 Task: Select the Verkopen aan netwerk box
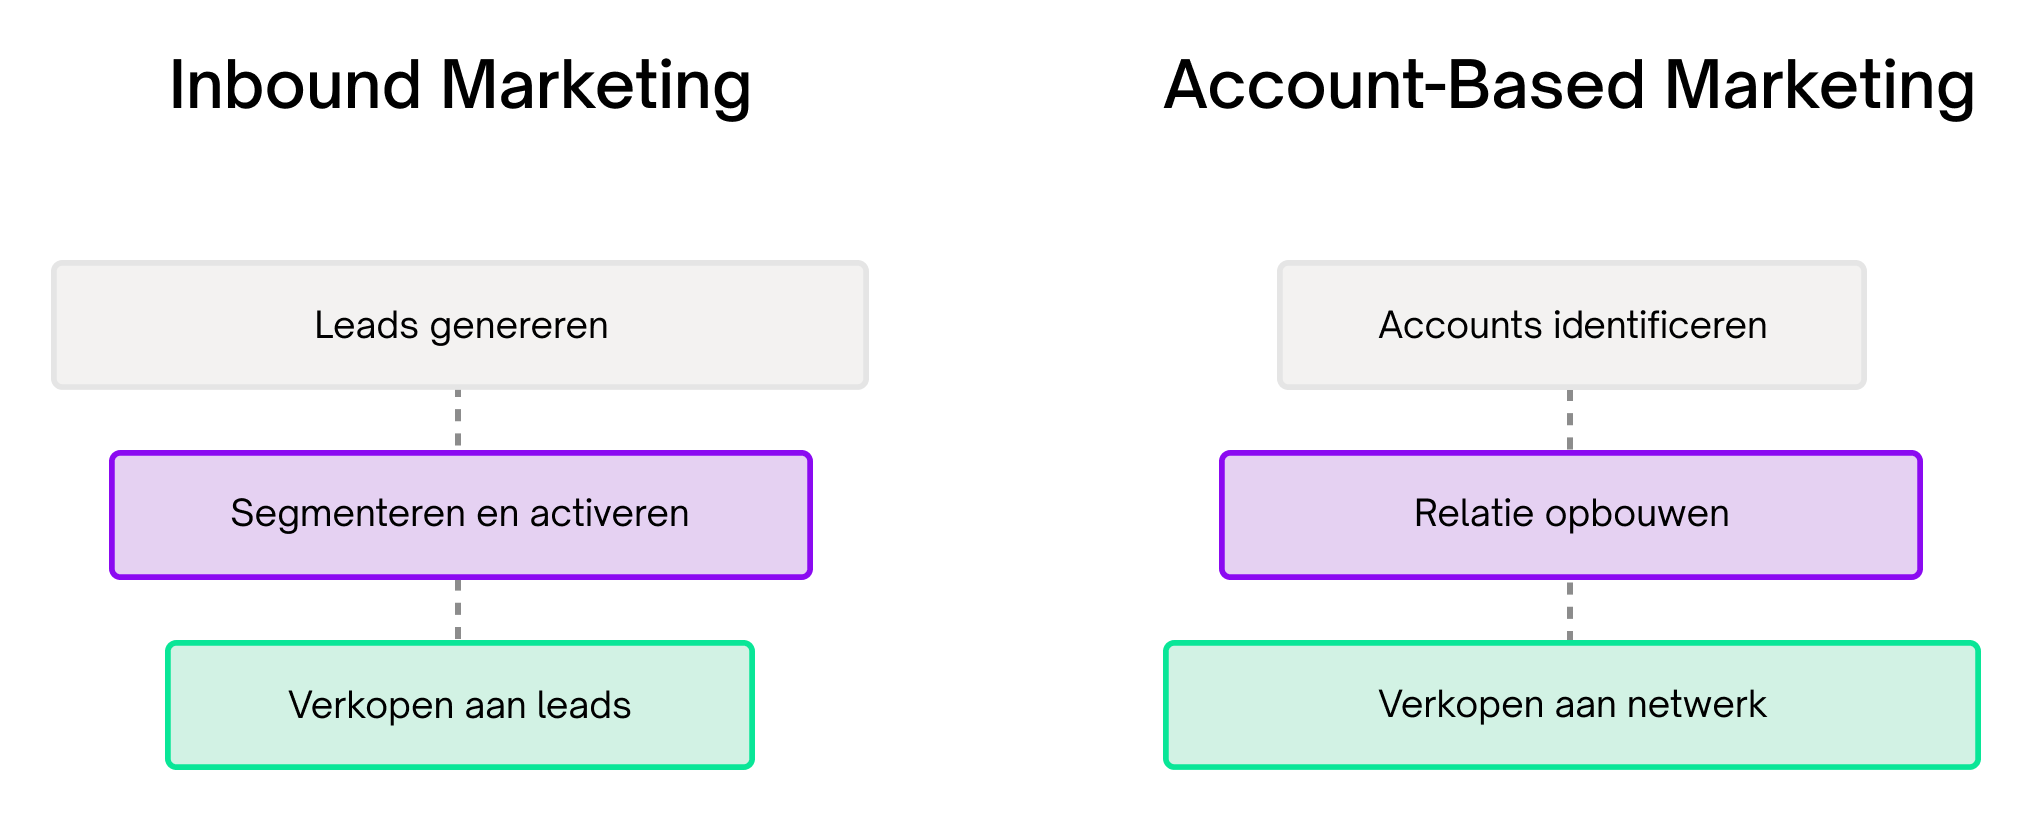tap(1572, 705)
